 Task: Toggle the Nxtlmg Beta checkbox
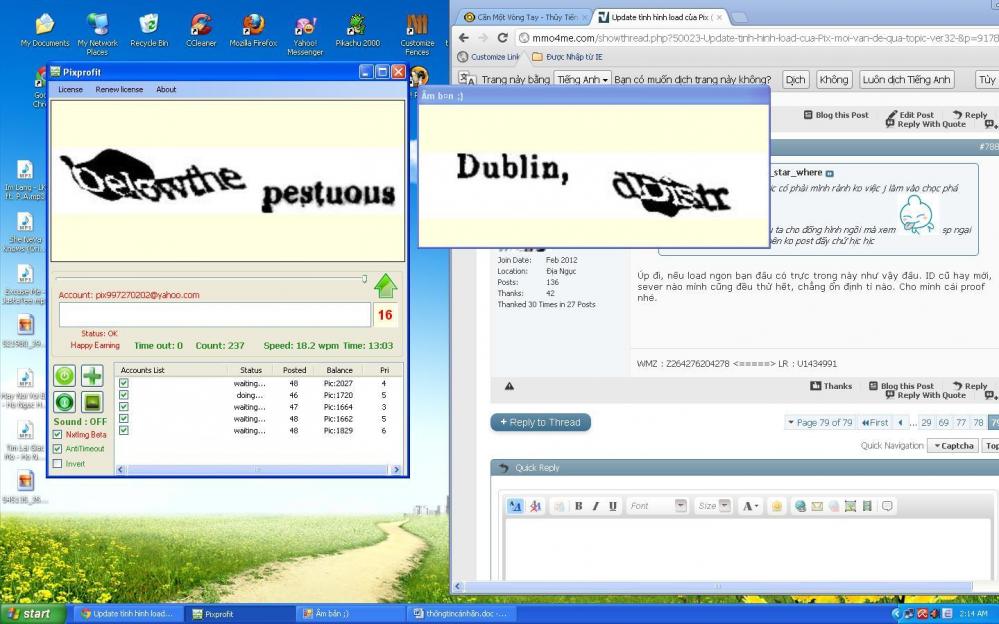click(57, 435)
